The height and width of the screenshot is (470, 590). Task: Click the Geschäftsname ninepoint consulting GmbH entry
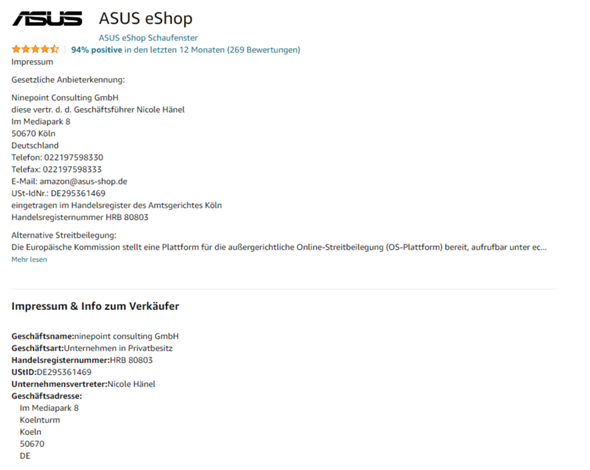(x=95, y=336)
